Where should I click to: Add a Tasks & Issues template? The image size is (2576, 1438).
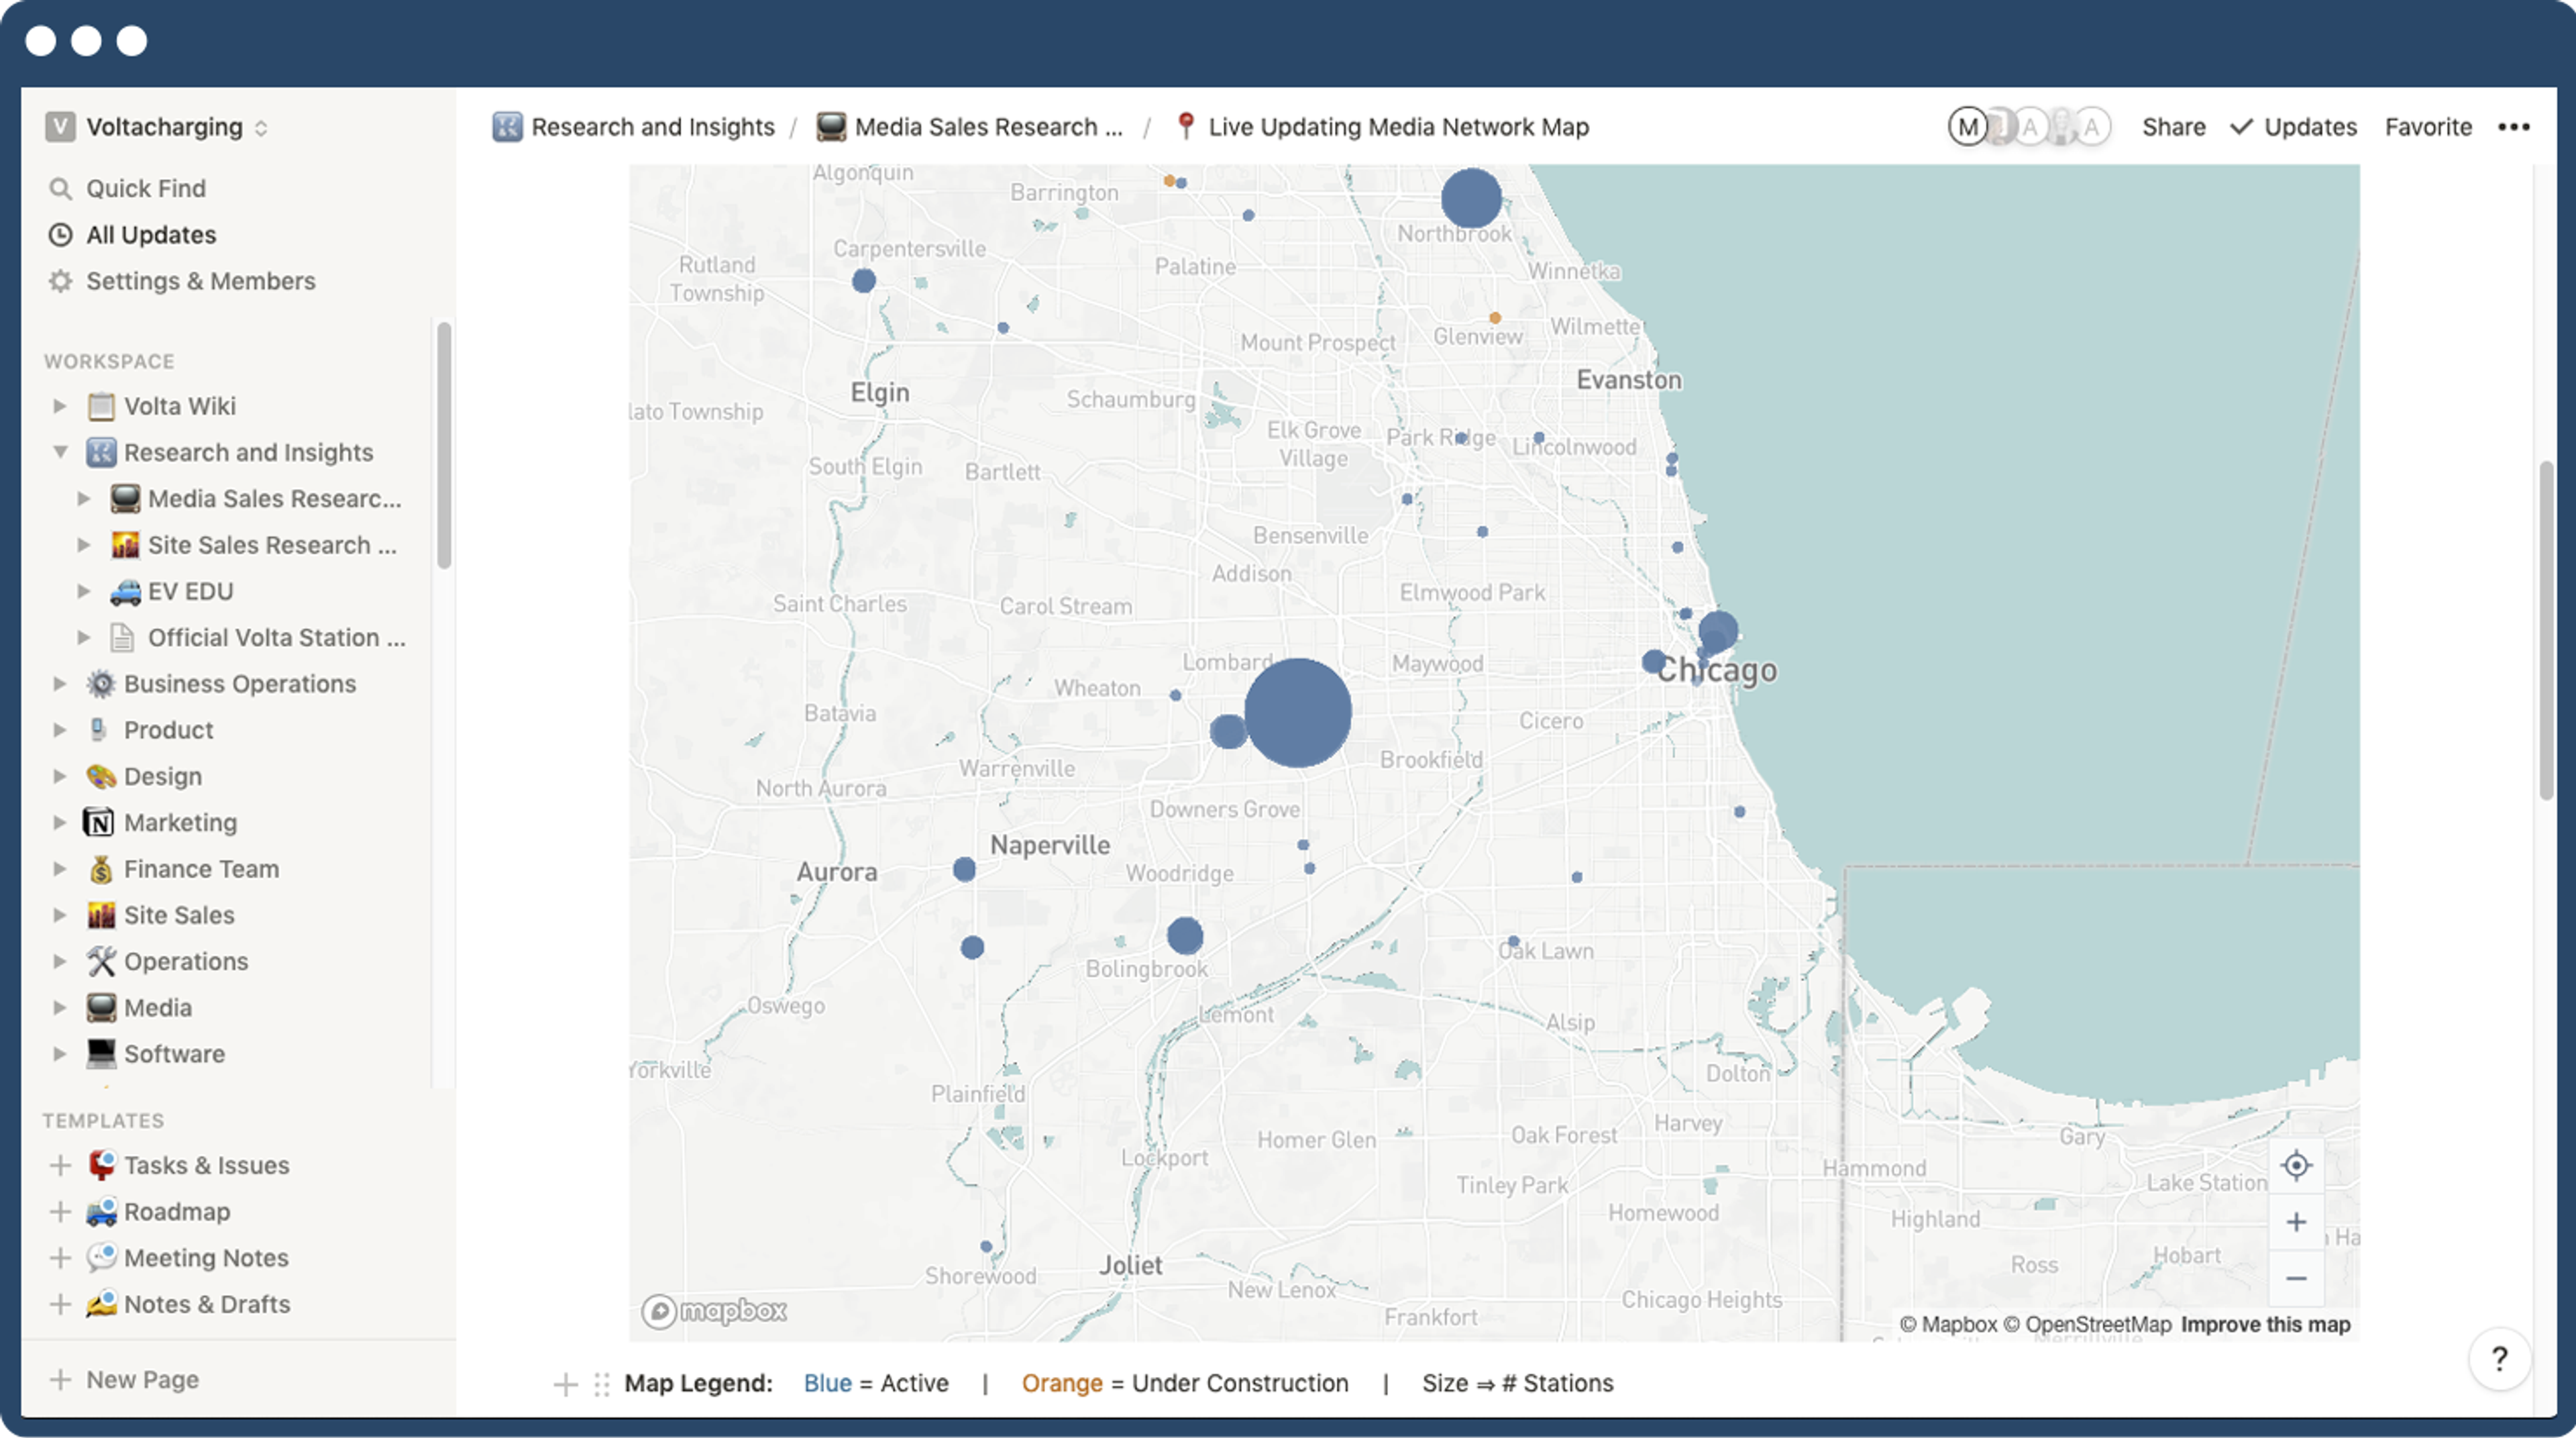pyautogui.click(x=60, y=1165)
